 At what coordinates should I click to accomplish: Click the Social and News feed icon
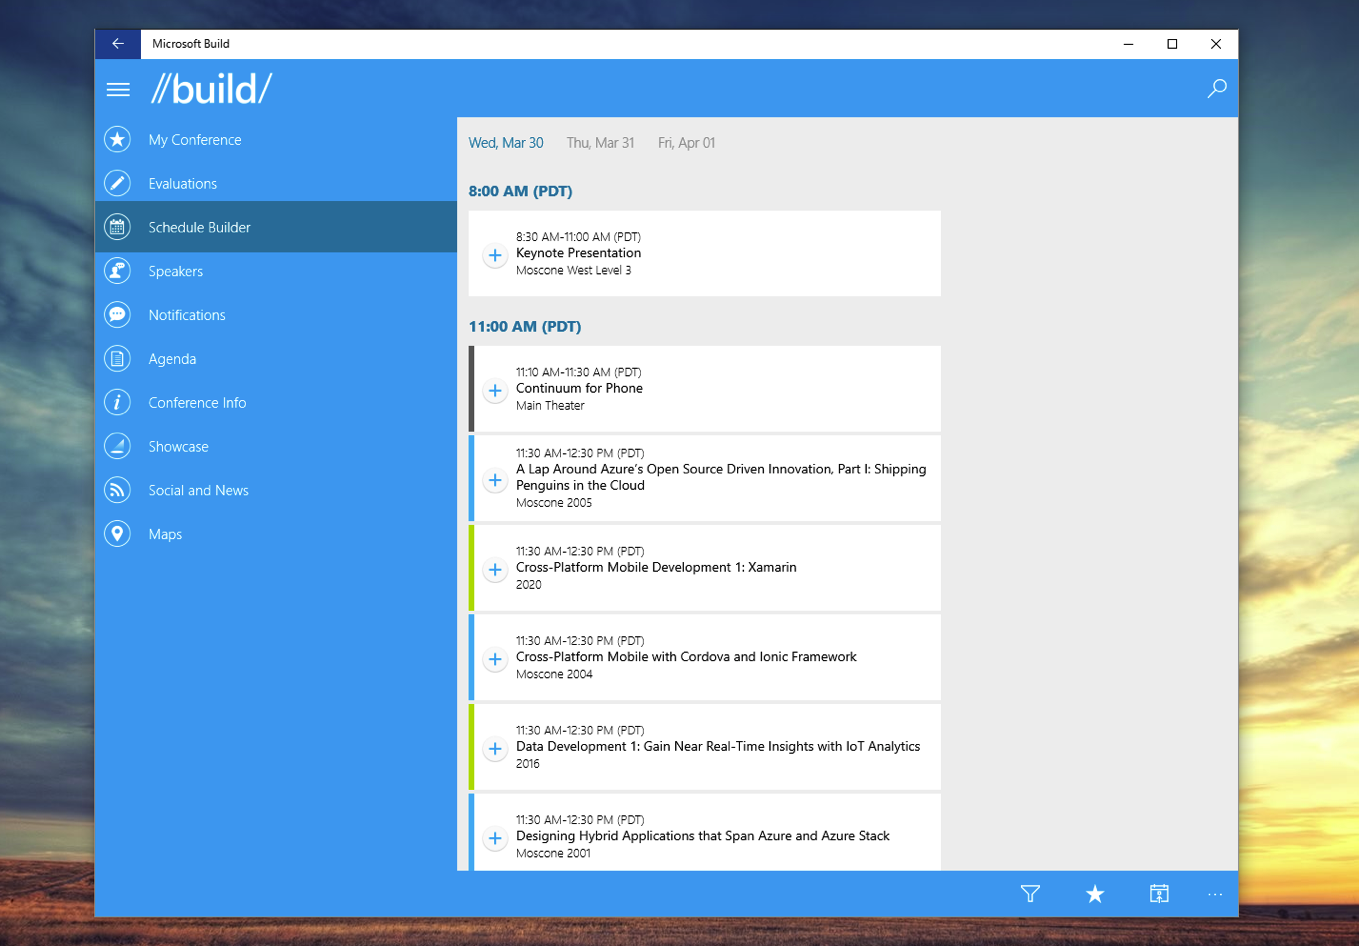tap(118, 490)
